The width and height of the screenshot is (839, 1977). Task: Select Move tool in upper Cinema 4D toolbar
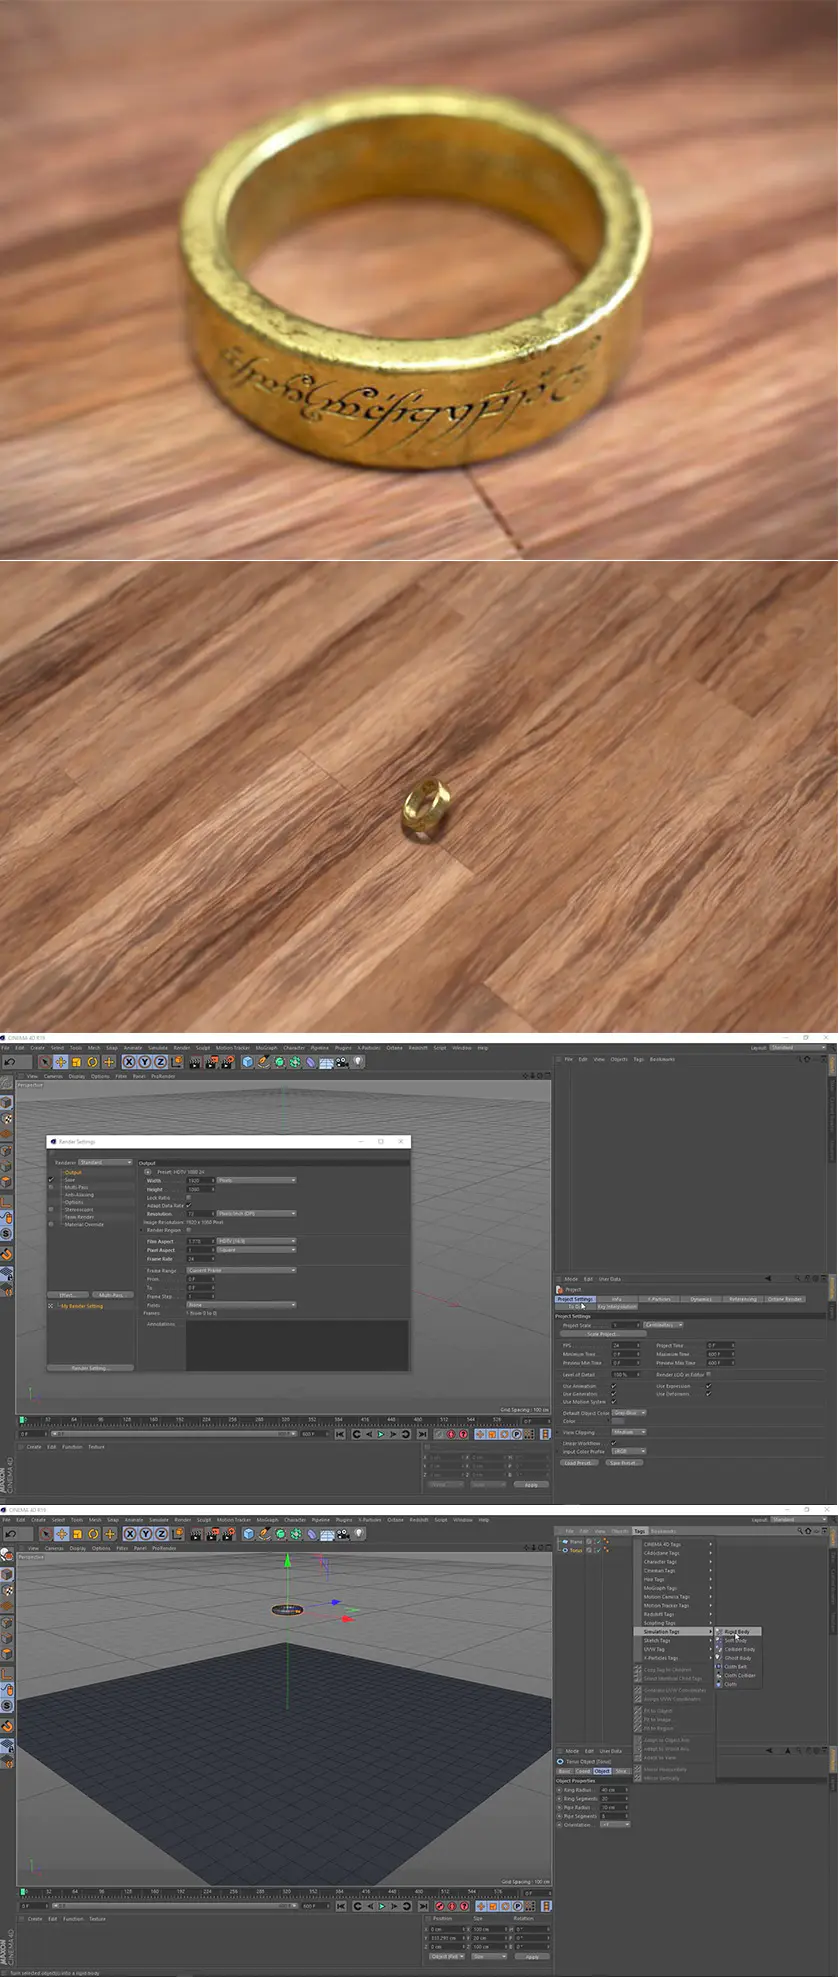tap(61, 1062)
